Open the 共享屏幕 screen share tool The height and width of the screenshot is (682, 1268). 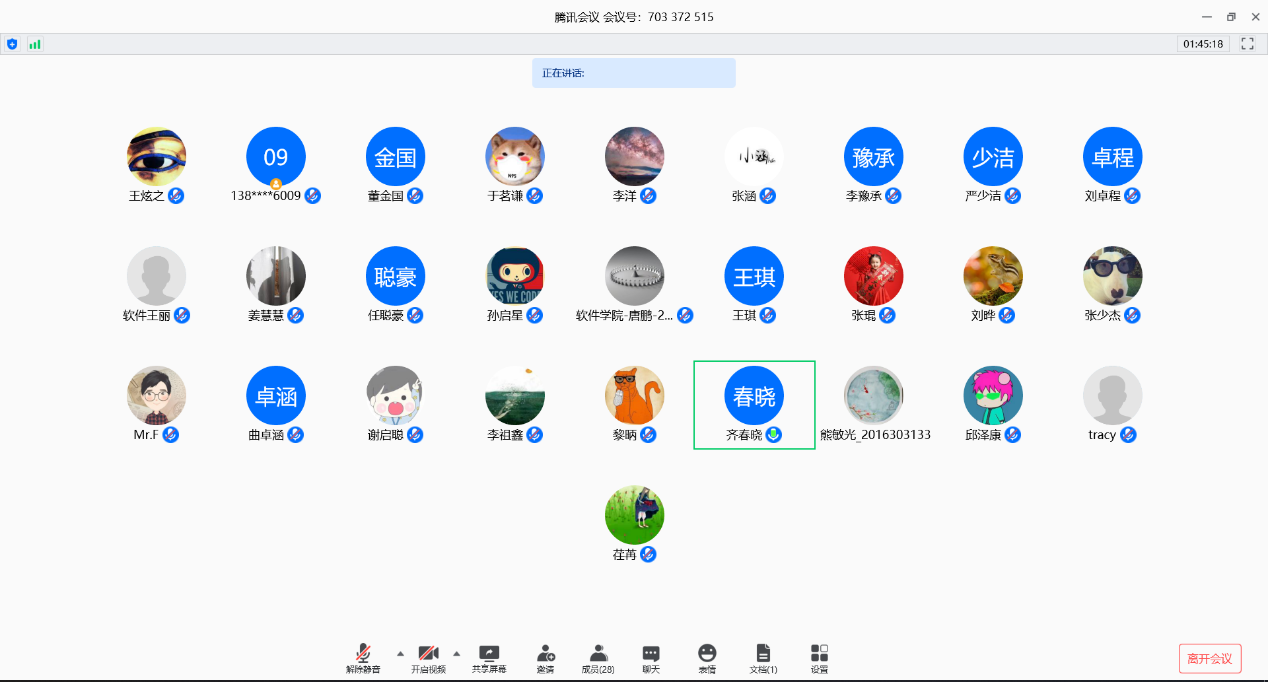489,658
